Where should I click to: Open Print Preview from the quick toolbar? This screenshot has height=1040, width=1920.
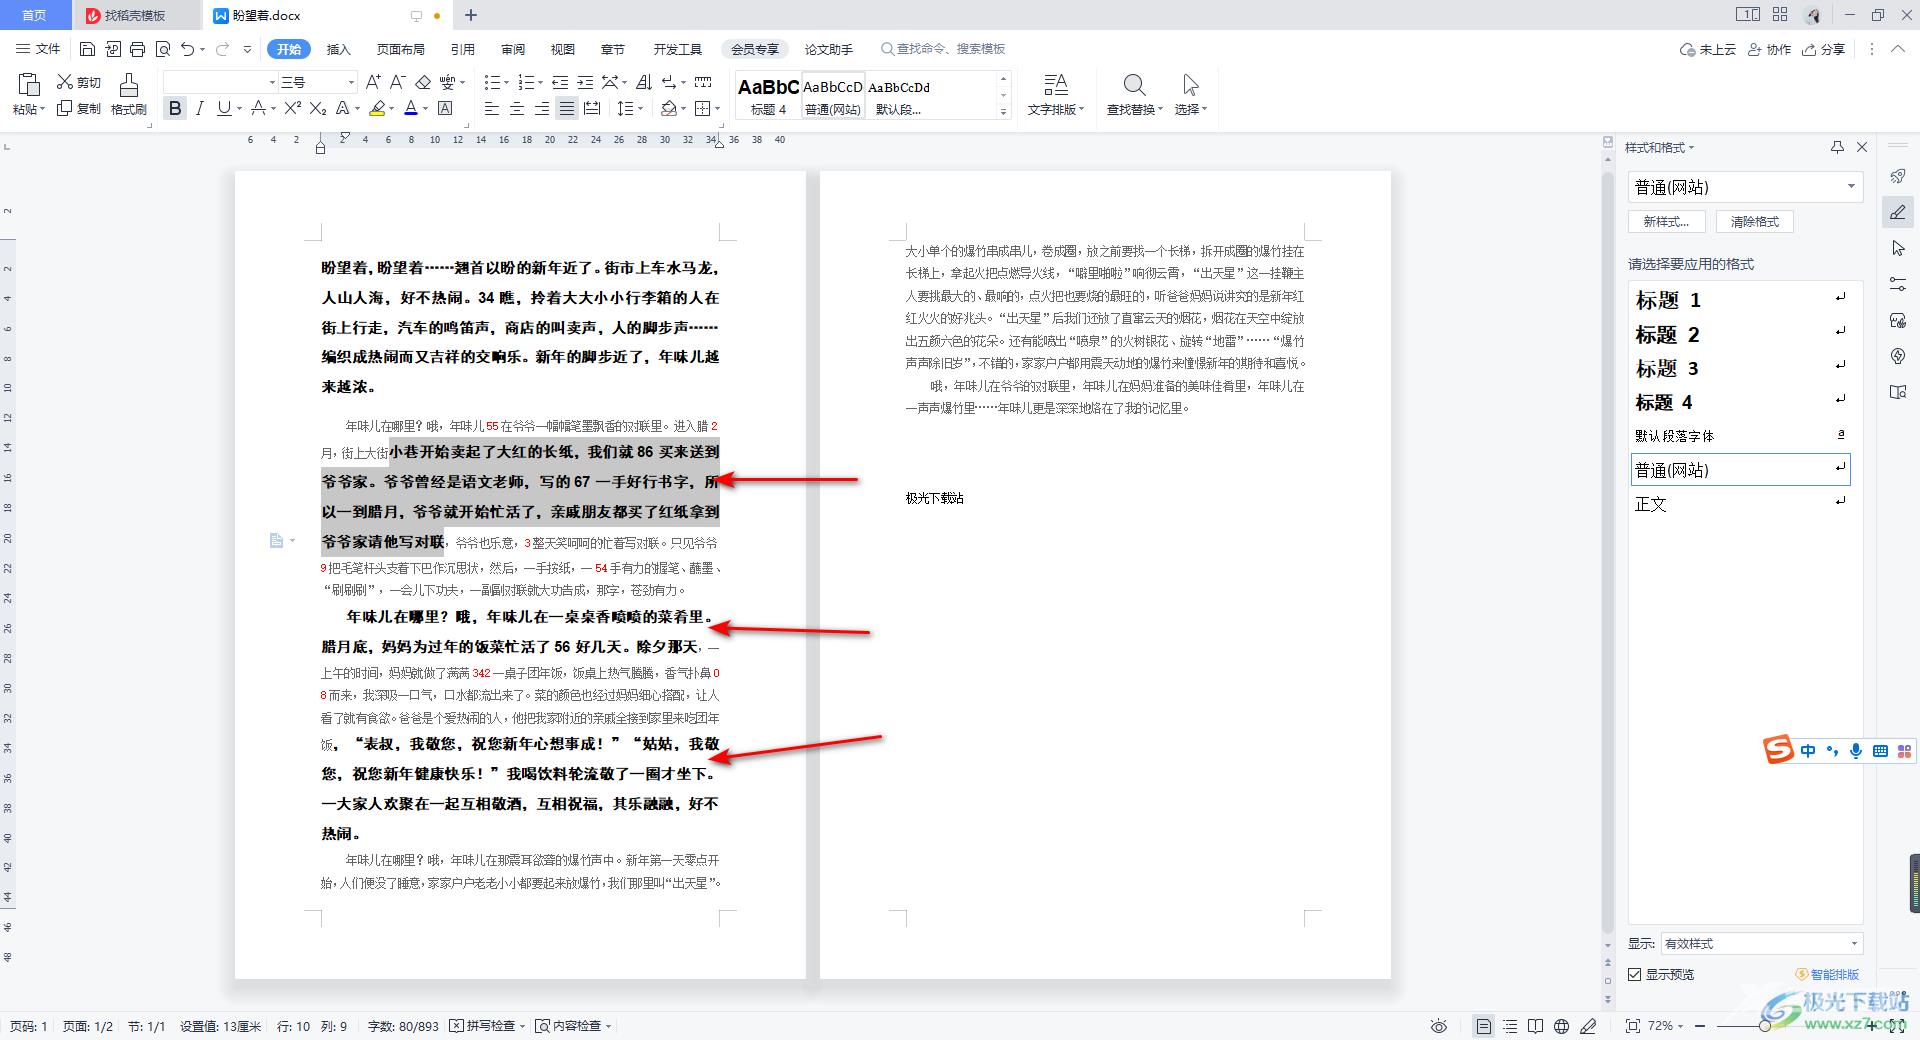[x=163, y=49]
